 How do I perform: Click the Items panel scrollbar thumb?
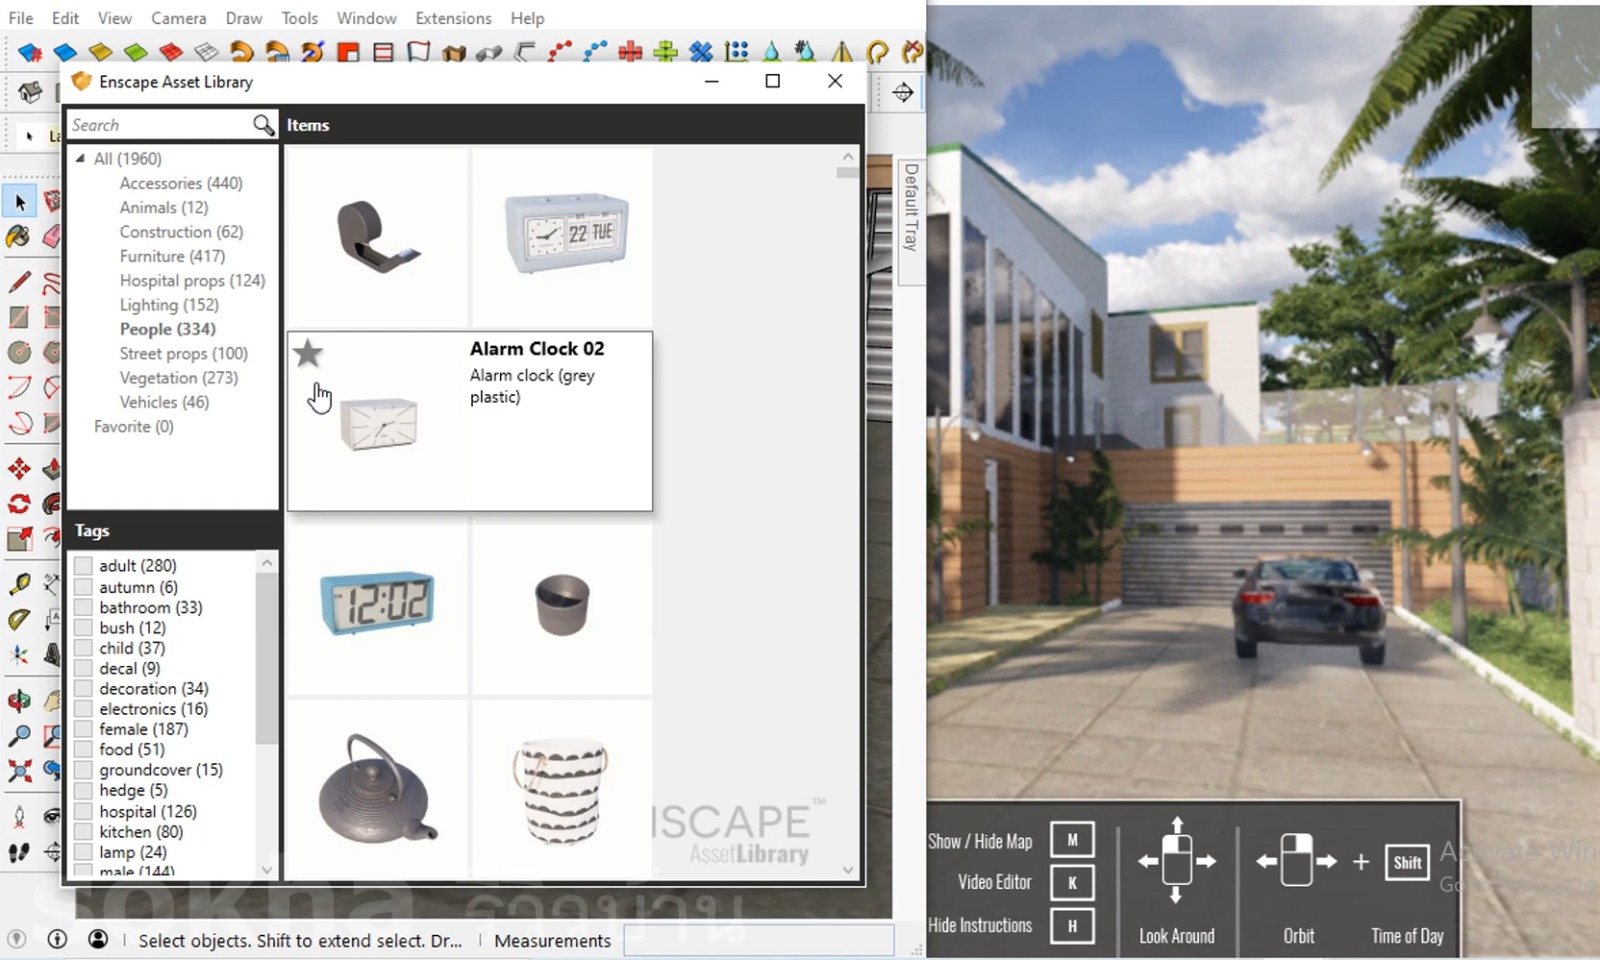[848, 173]
